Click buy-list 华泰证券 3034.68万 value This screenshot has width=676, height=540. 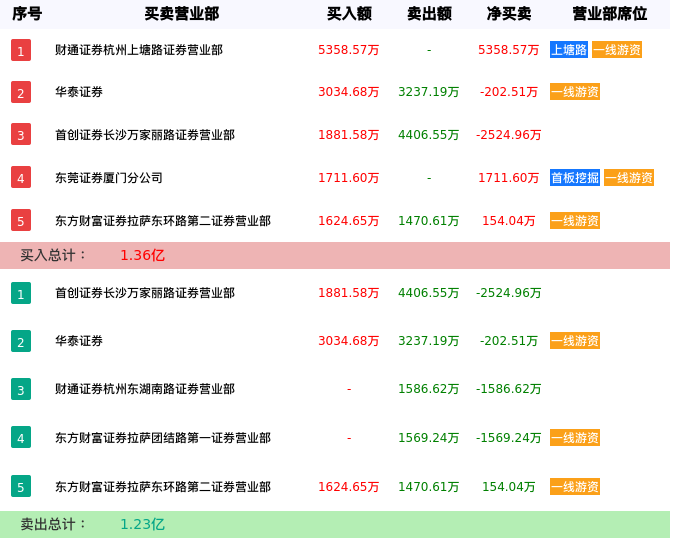point(349,92)
